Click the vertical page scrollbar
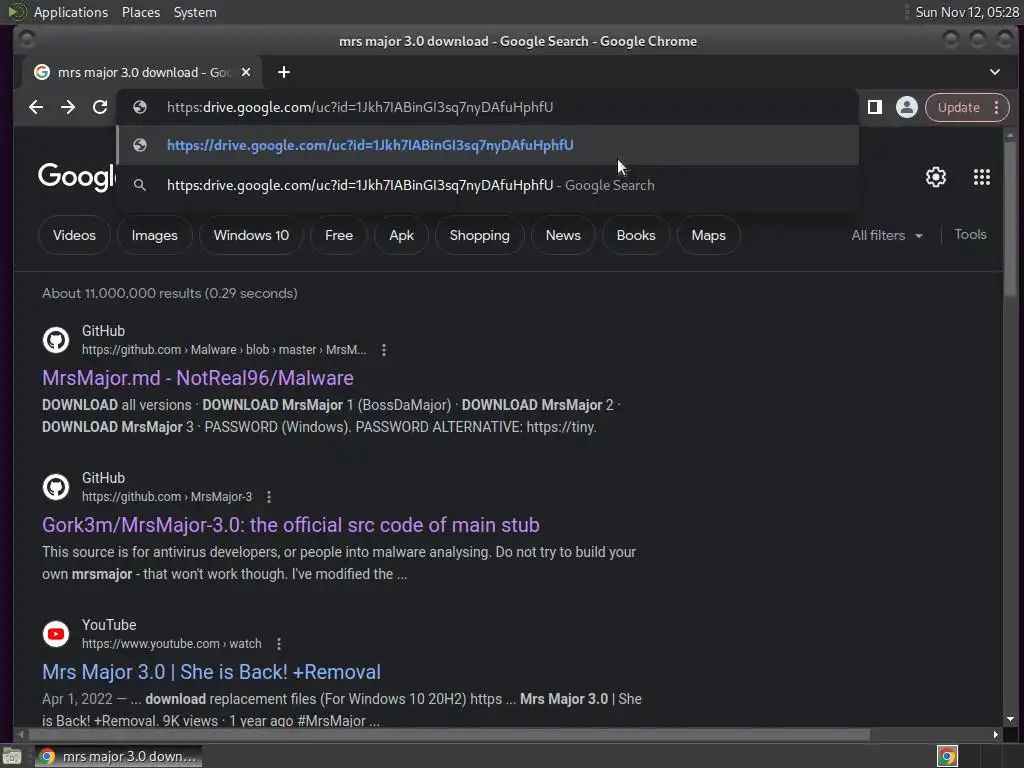This screenshot has height=768, width=1024. click(x=1010, y=220)
